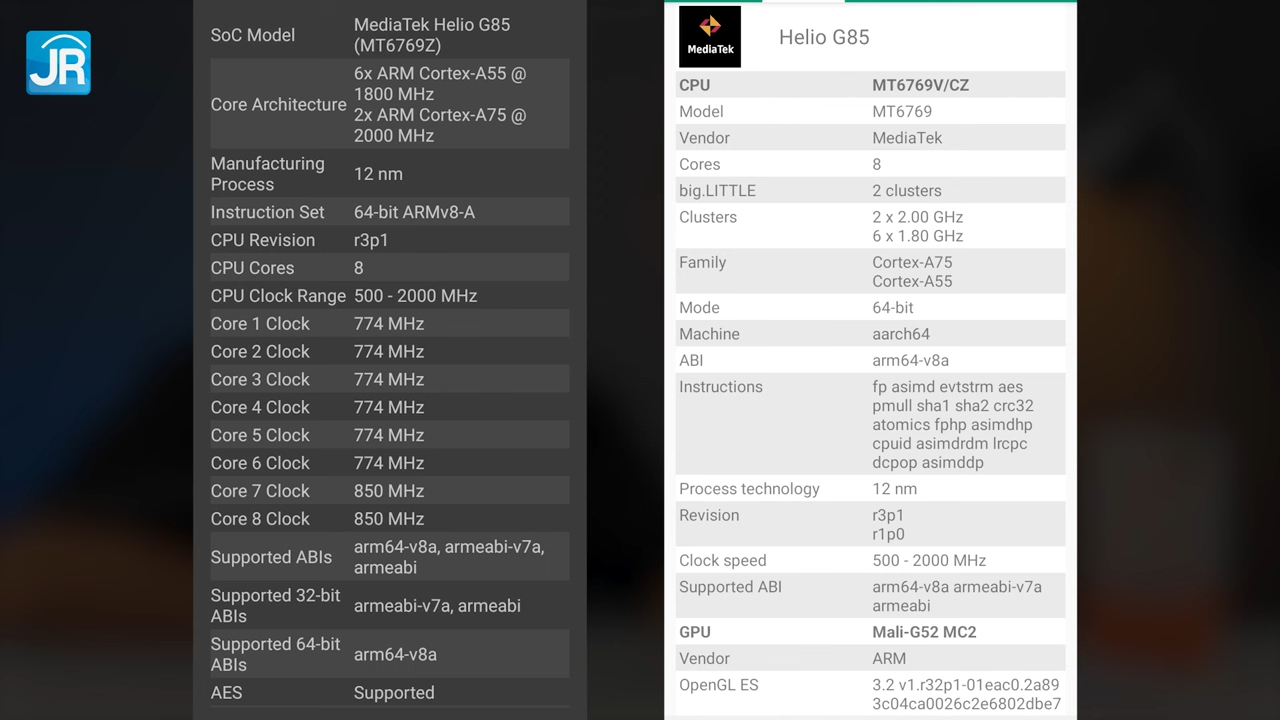The width and height of the screenshot is (1280, 720).
Task: Click the Instruction Set row
Action: pyautogui.click(x=389, y=212)
